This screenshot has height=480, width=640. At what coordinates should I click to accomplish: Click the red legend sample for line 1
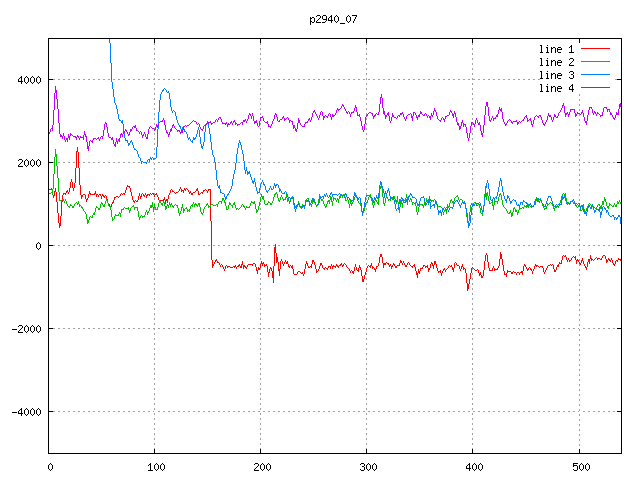click(596, 49)
